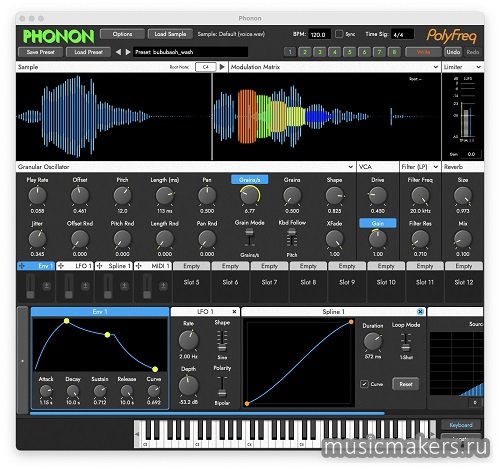Click the Spline 1 Loop Mode slider
The width and height of the screenshot is (500, 470).
click(x=406, y=342)
